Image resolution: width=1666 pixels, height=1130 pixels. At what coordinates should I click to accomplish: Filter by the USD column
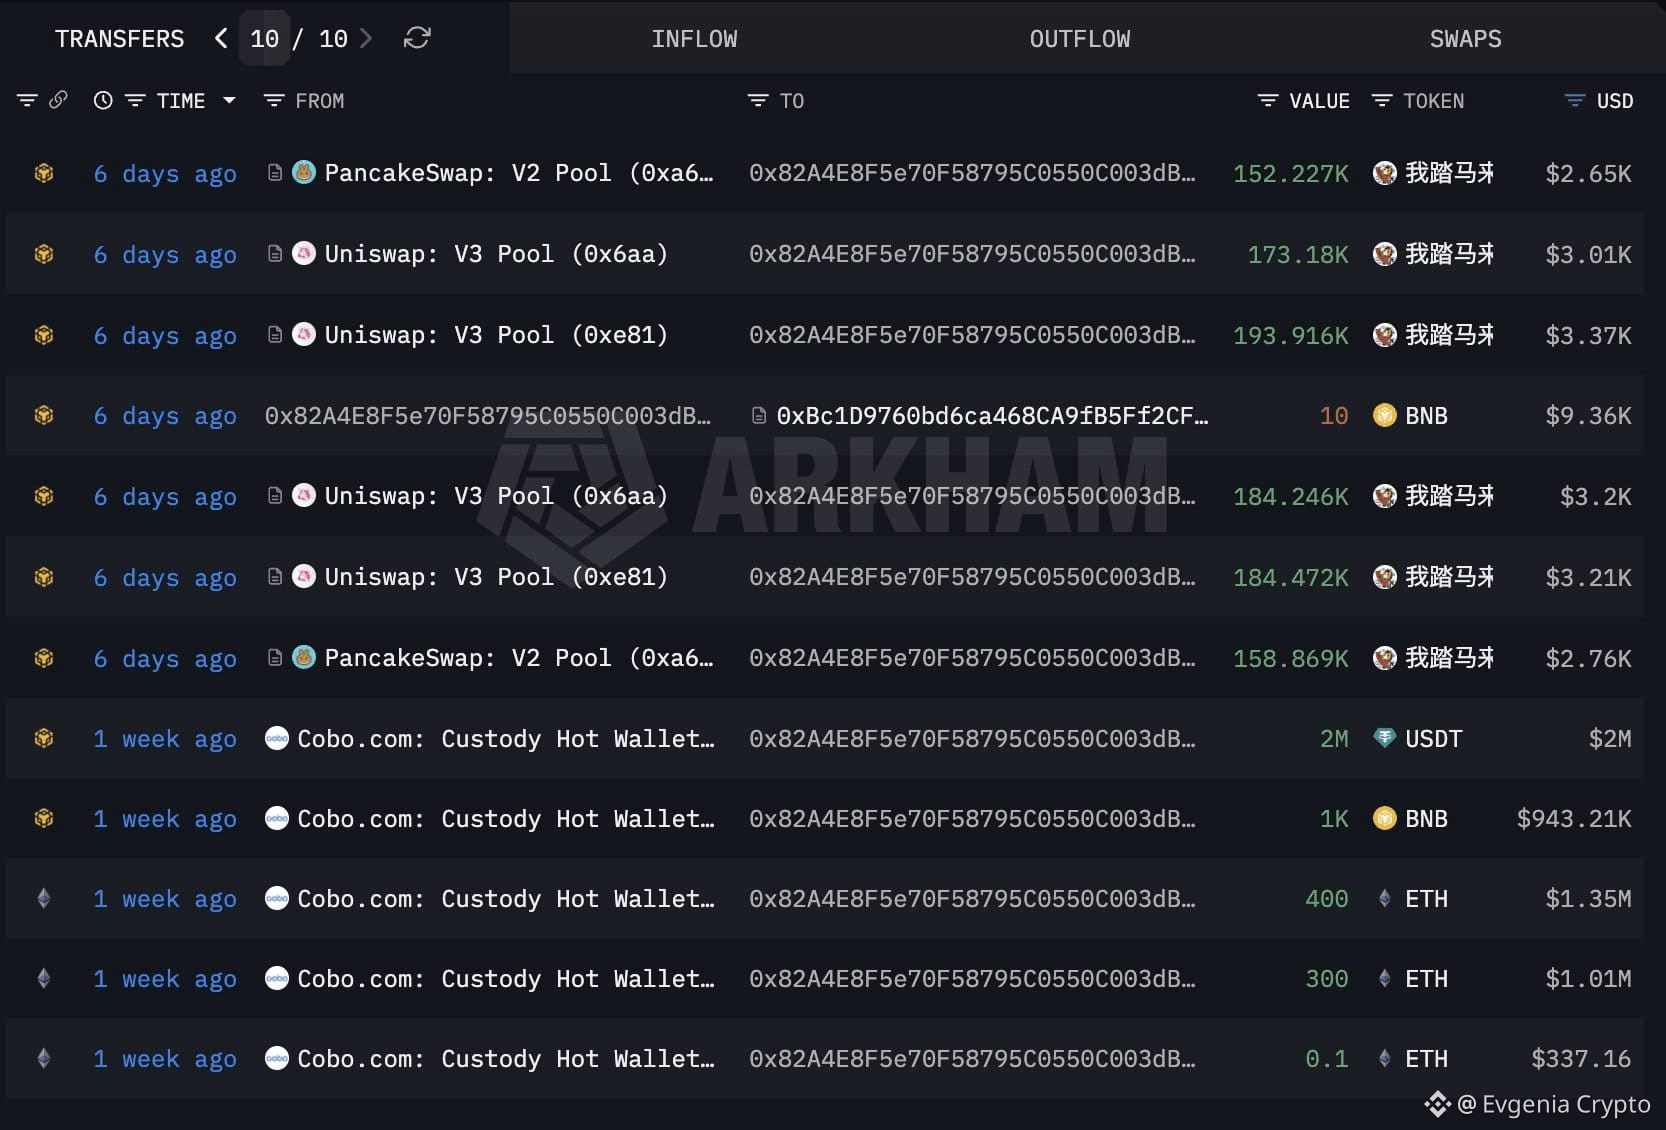click(1575, 100)
